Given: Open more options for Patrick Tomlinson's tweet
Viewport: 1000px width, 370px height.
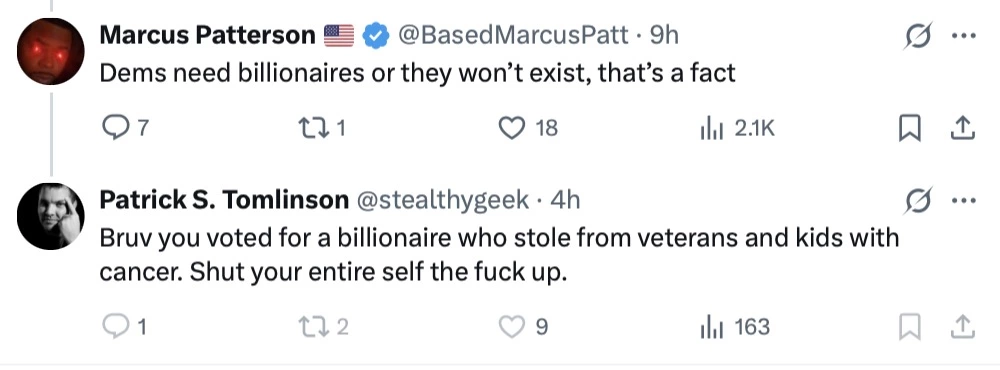Looking at the screenshot, I should [963, 201].
